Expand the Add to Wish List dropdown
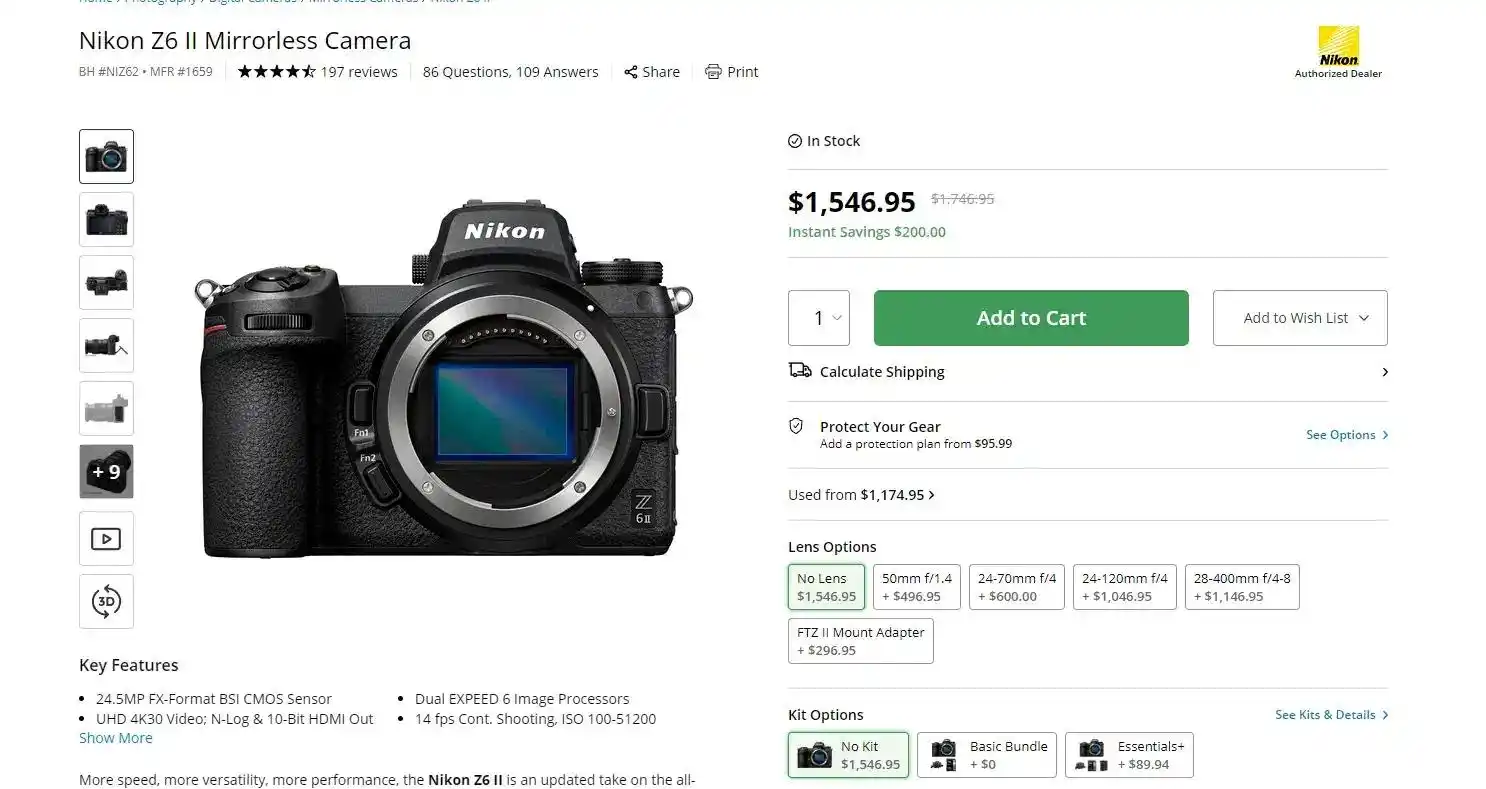Screen dimensions: 1486x789 (1299, 318)
